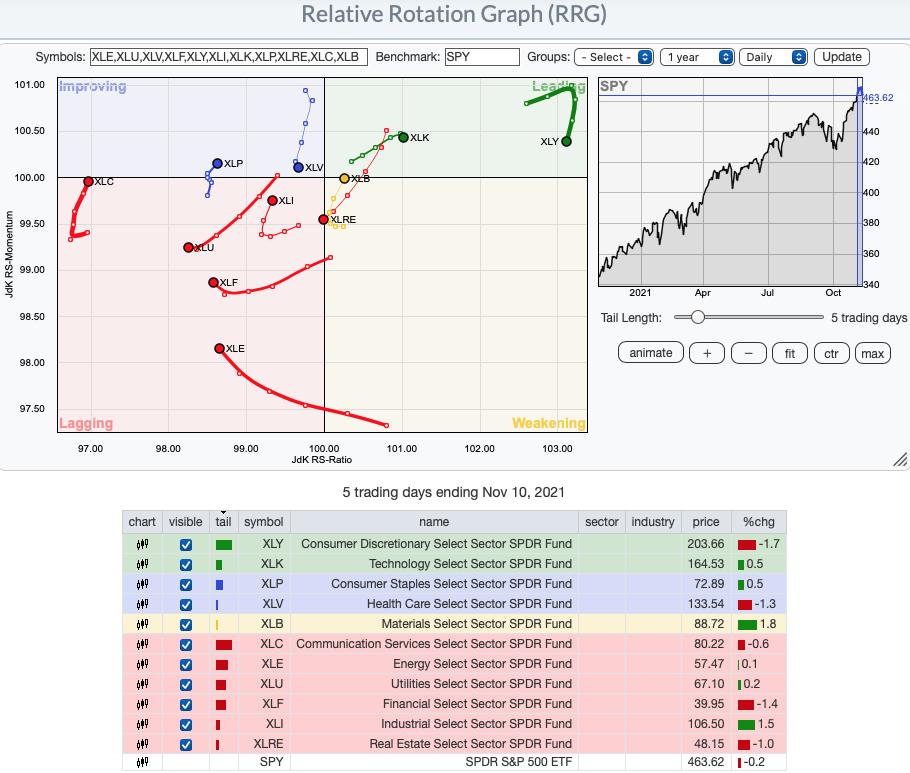910x773 pixels.
Task: Open chart icon for XLP row
Action: (142, 584)
